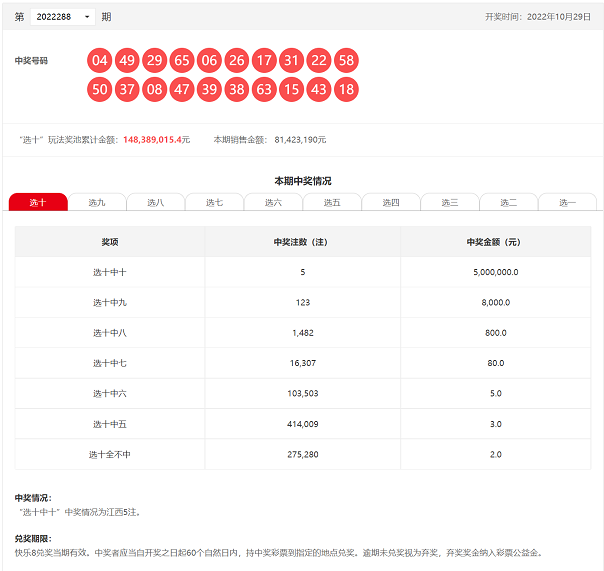Click the 选十中十 prize row
Image resolution: width=604 pixels, height=571 pixels.
coord(302,272)
